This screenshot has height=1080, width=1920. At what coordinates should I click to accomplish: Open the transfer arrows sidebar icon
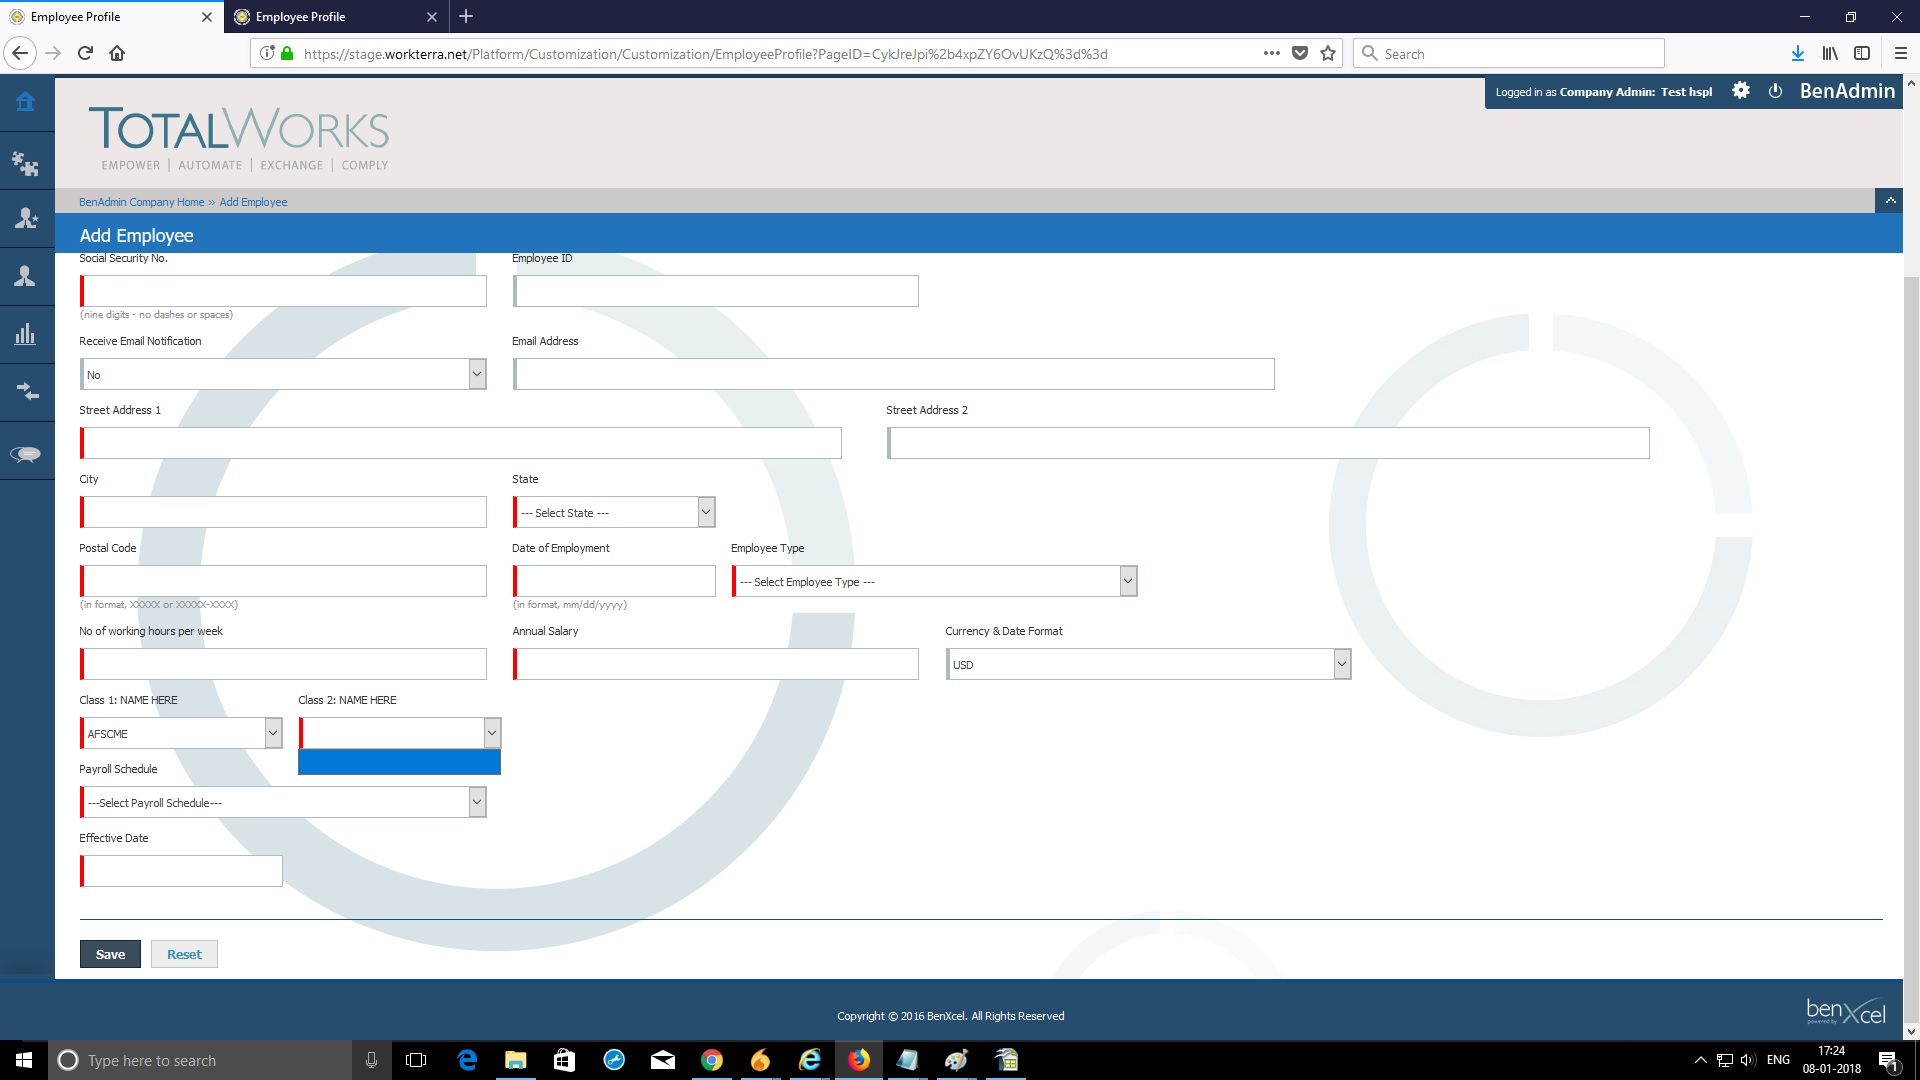pyautogui.click(x=26, y=391)
